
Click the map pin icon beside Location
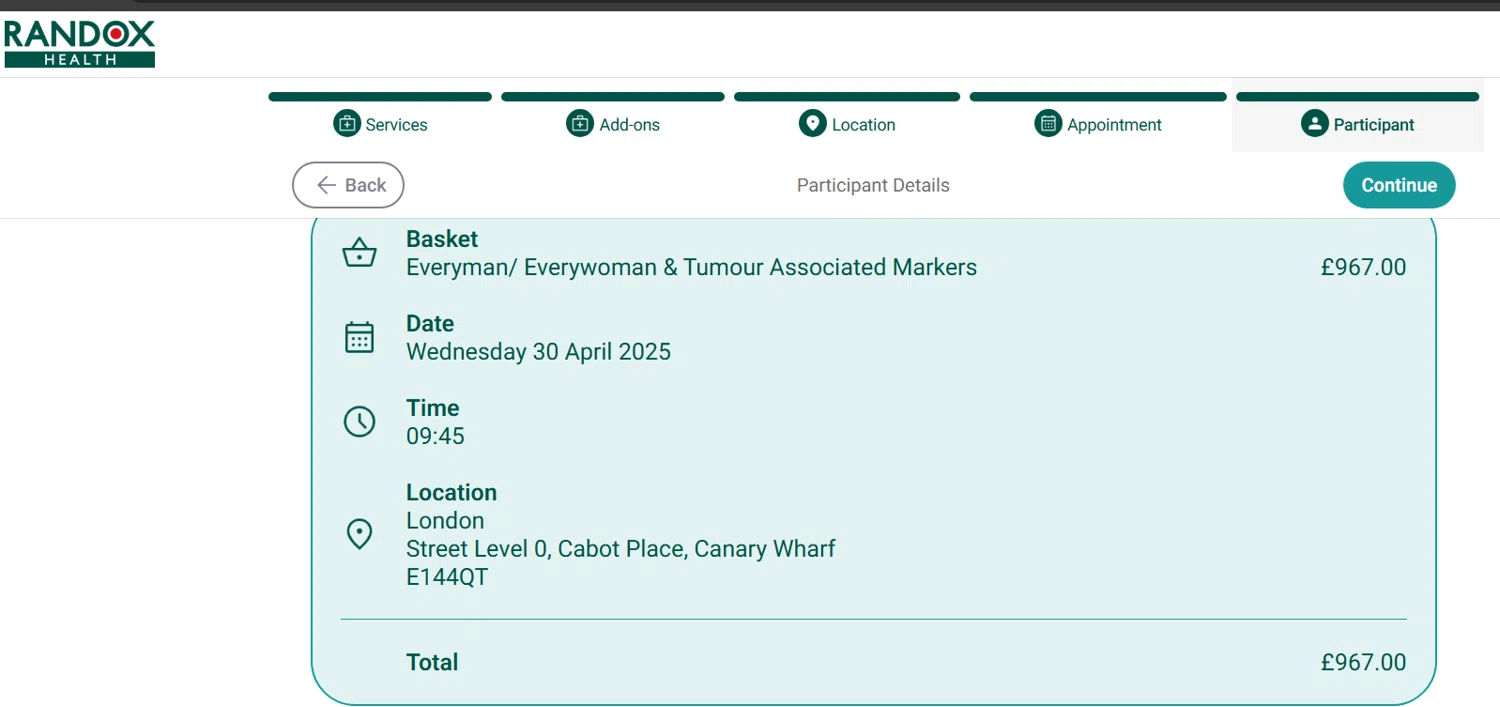coord(359,534)
